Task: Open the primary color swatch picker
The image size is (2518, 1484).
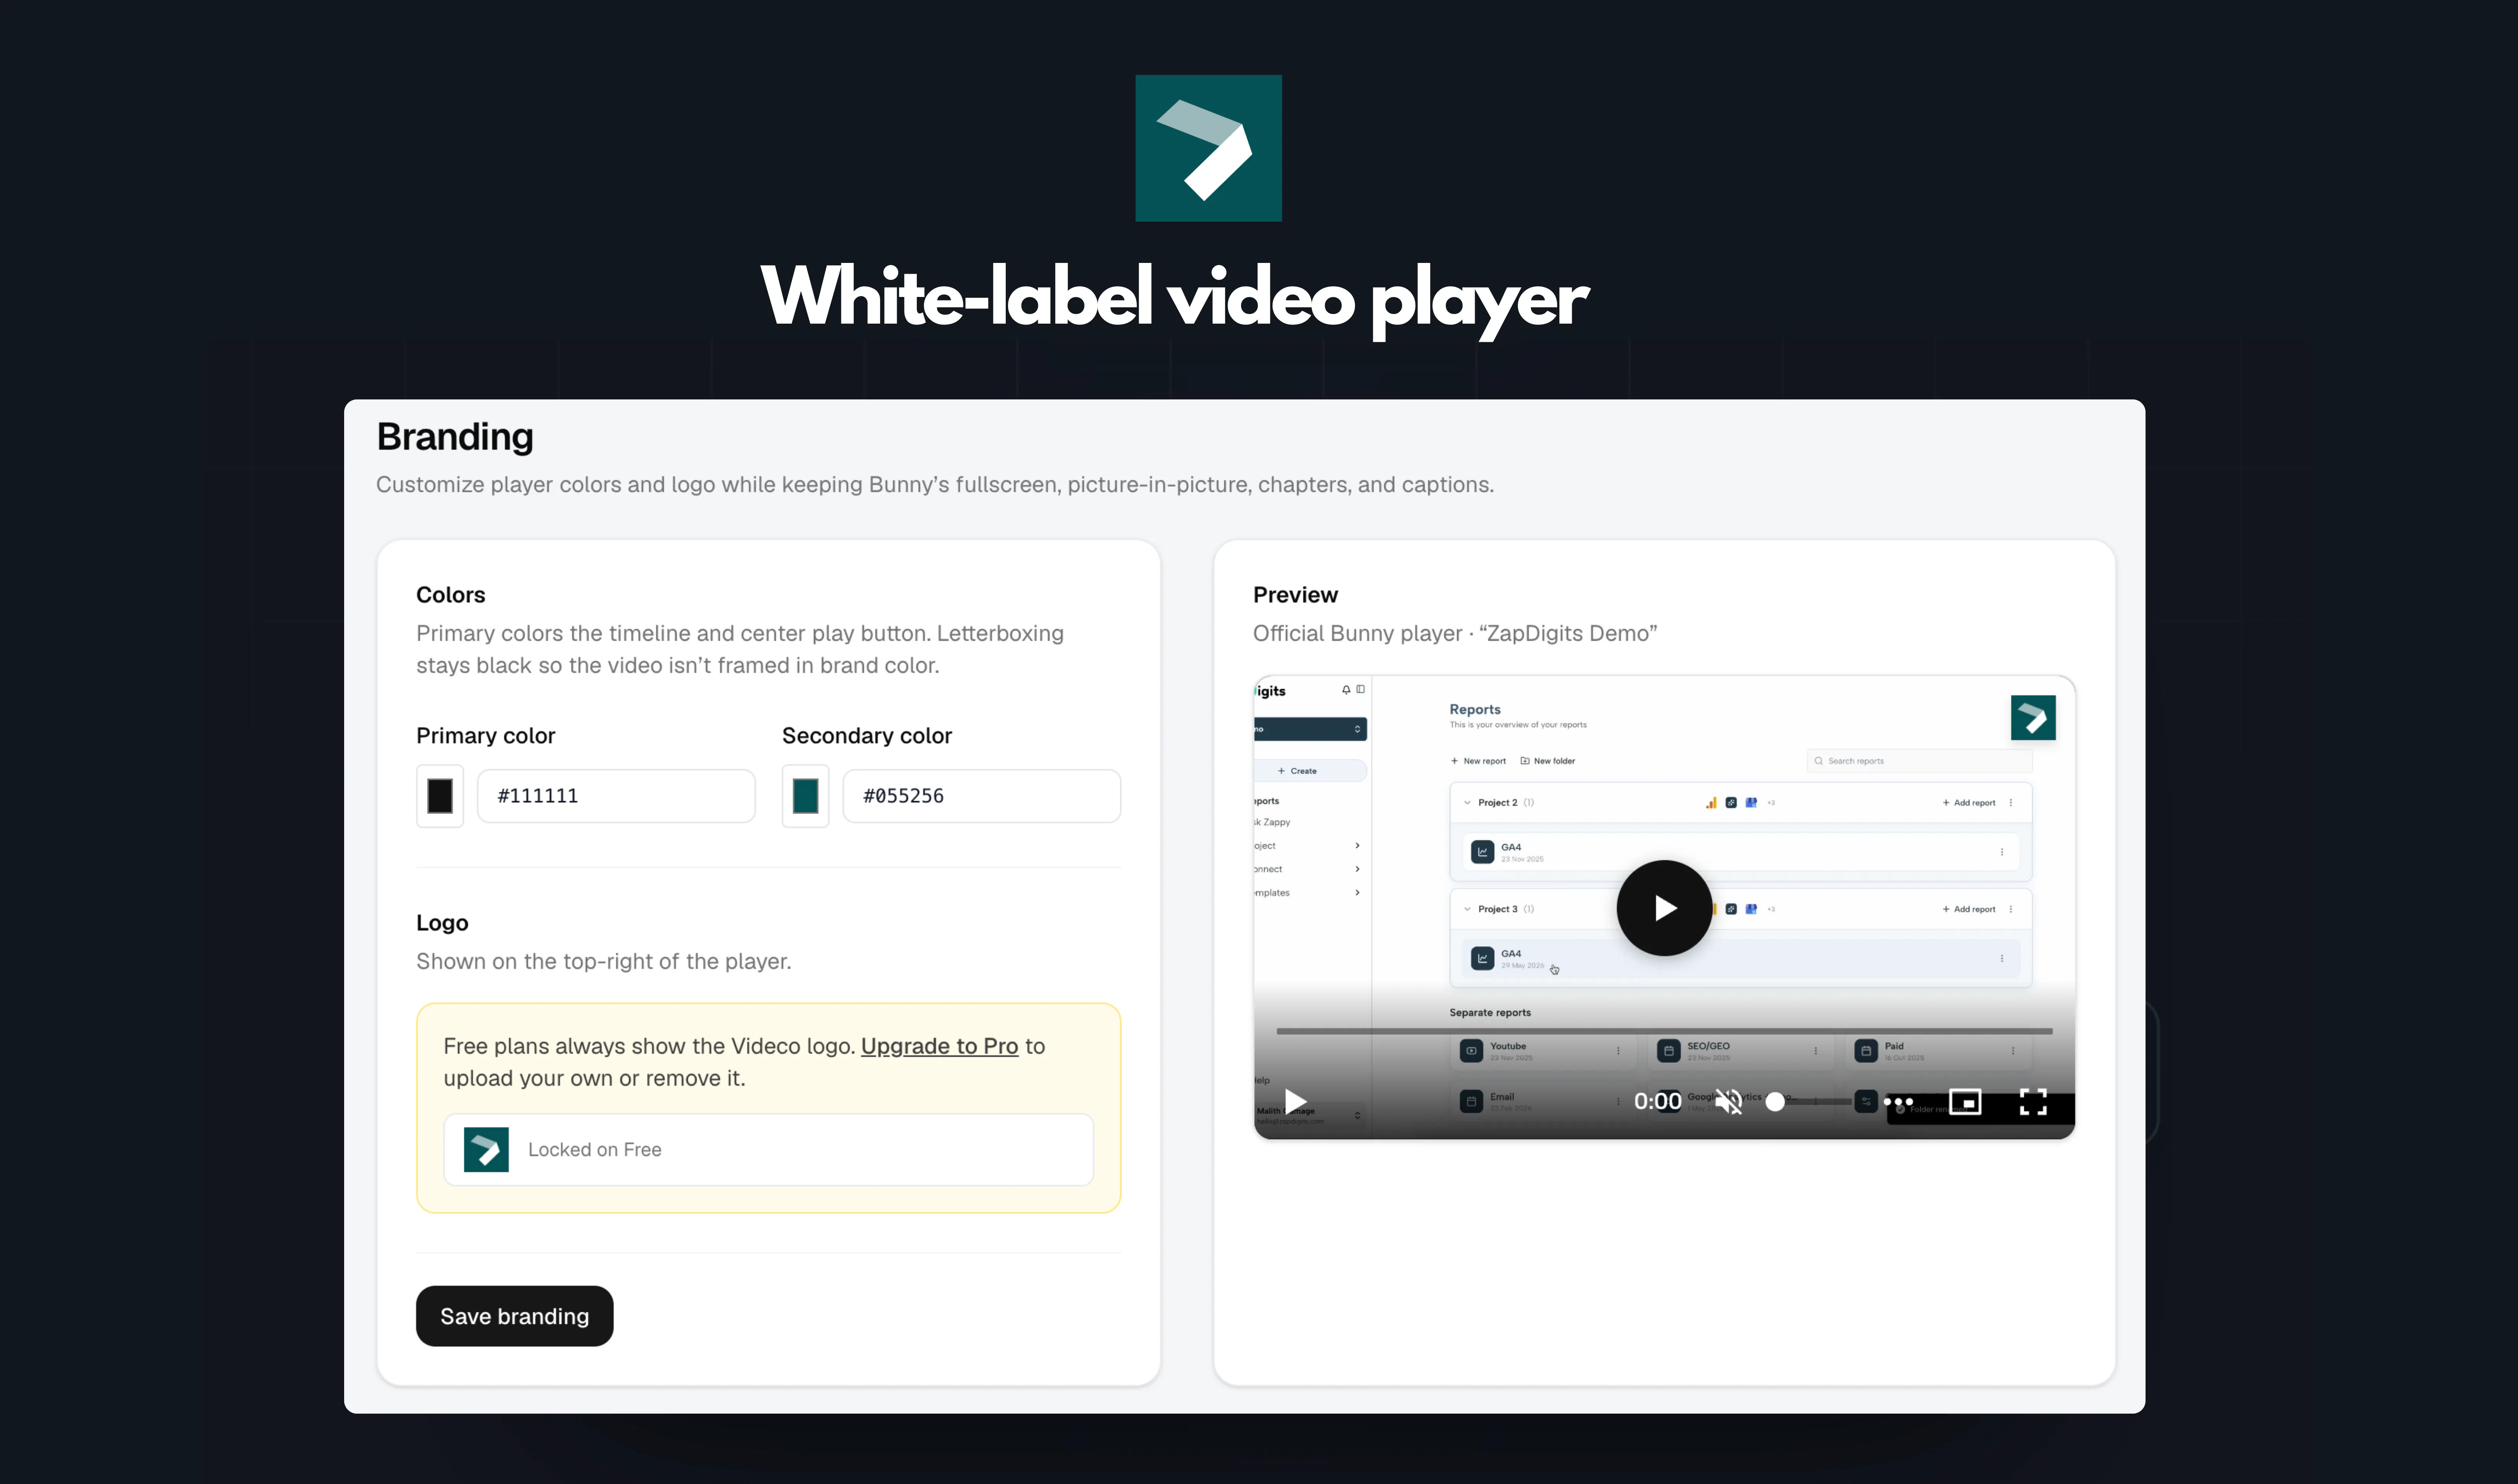Action: [x=440, y=796]
